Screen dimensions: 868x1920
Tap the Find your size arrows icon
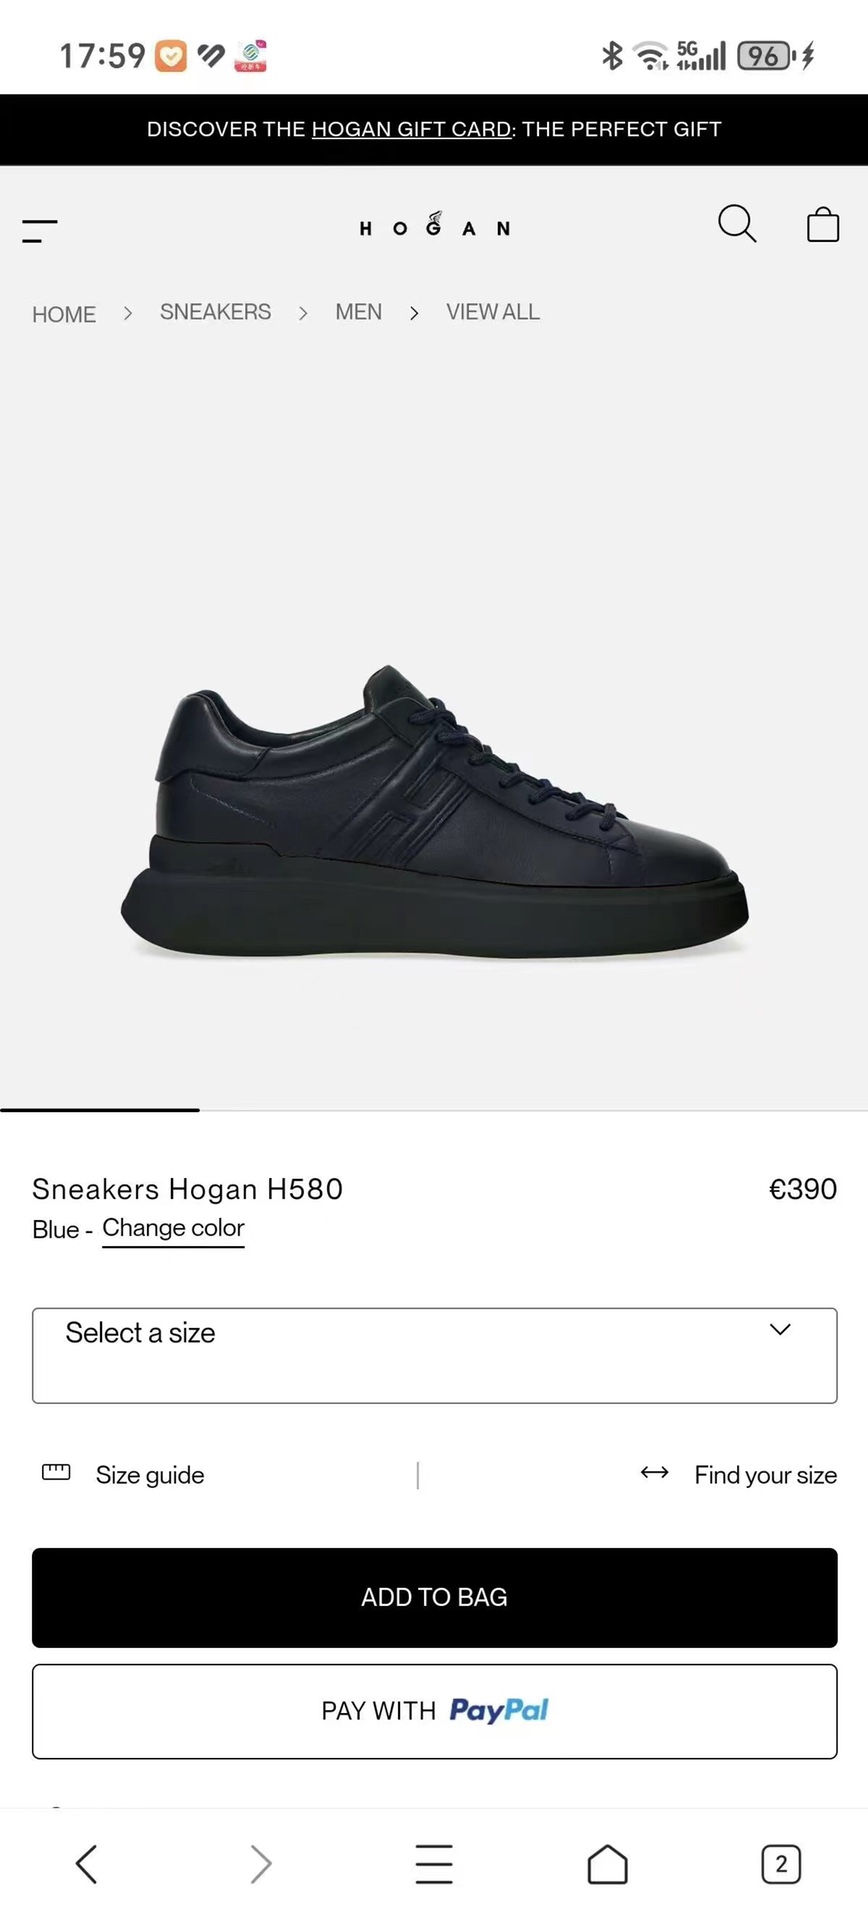[655, 1472]
